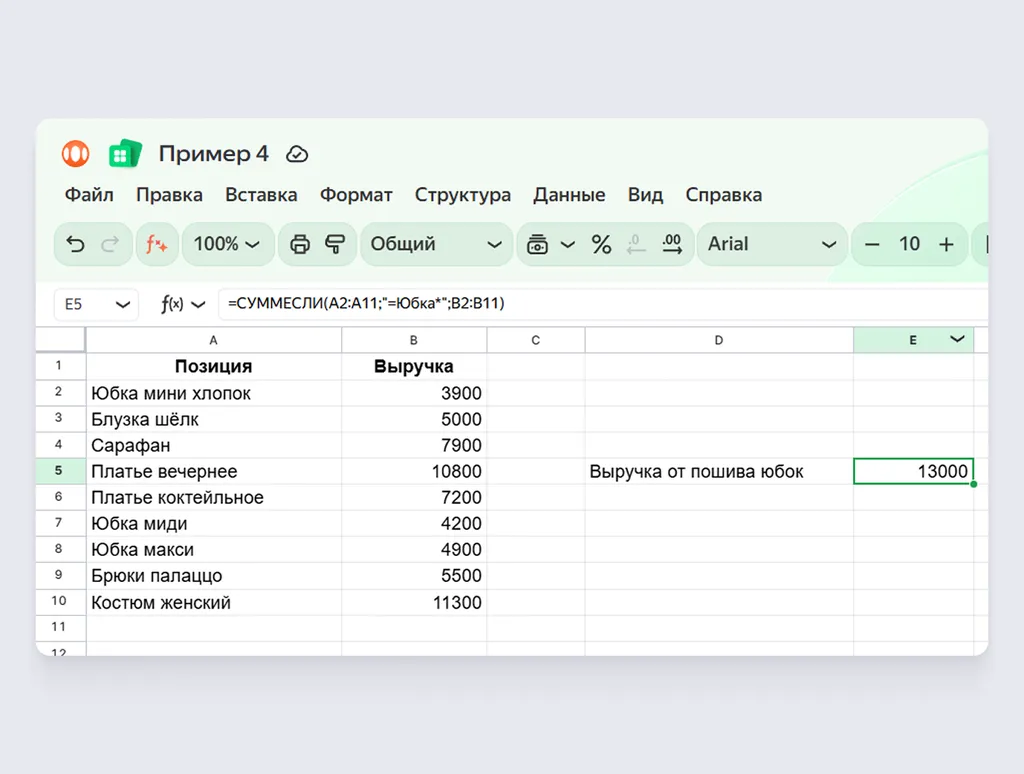The width and height of the screenshot is (1024, 774).
Task: Select cell Выручка от пошива юбок
Action: click(x=719, y=472)
